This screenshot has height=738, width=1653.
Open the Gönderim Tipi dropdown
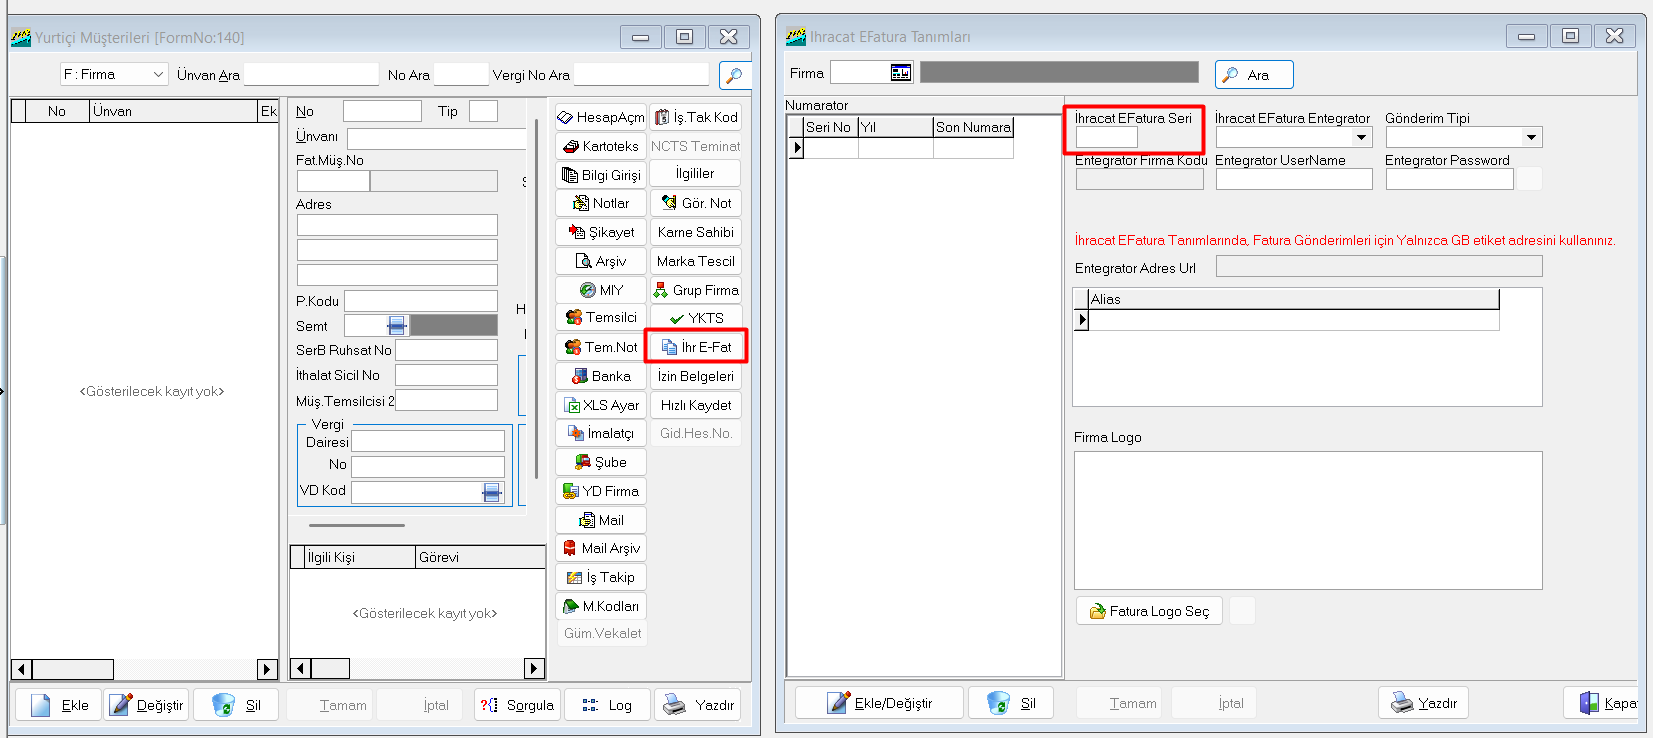(1531, 138)
